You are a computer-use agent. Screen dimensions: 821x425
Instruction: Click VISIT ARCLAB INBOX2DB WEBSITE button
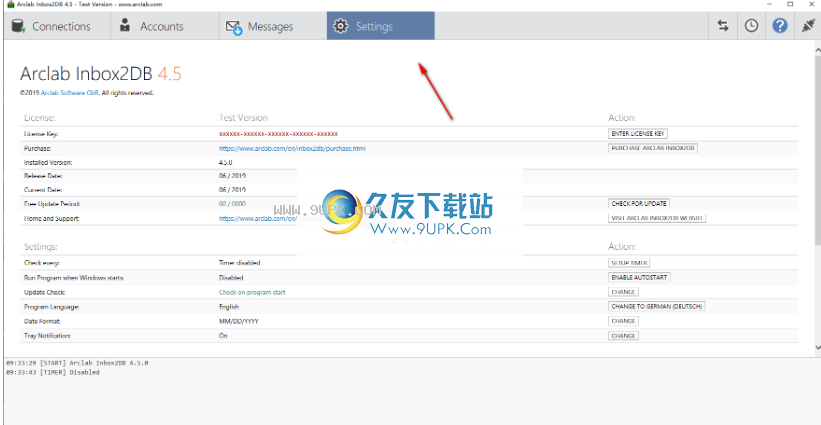coord(657,218)
